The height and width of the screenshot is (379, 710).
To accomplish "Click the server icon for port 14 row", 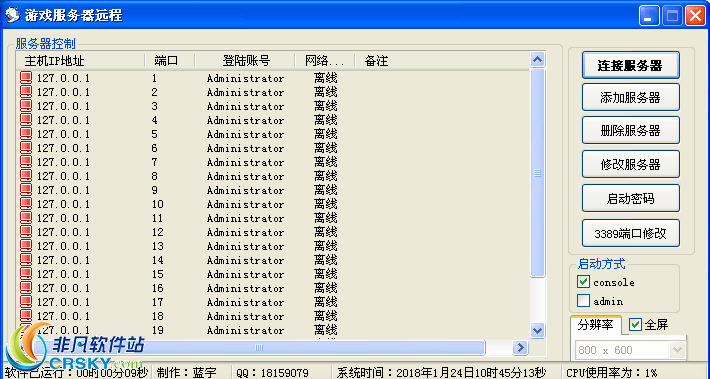I will point(26,260).
